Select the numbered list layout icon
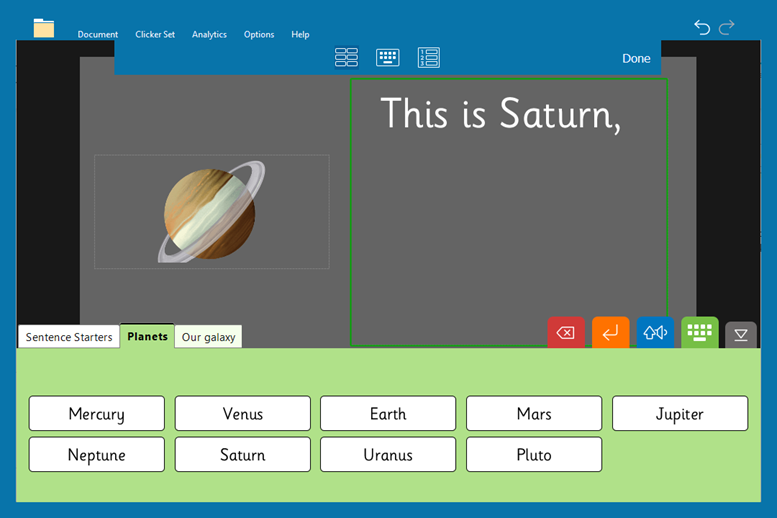 (x=429, y=58)
